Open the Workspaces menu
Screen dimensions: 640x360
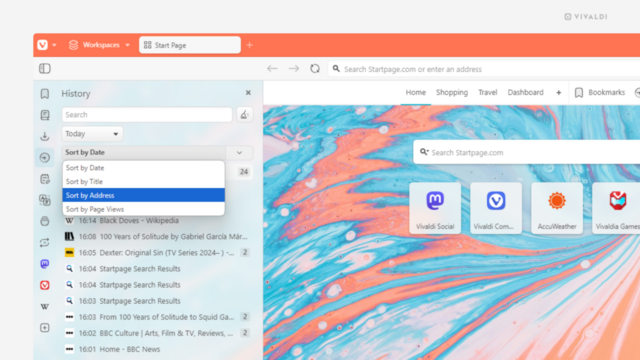(x=99, y=45)
